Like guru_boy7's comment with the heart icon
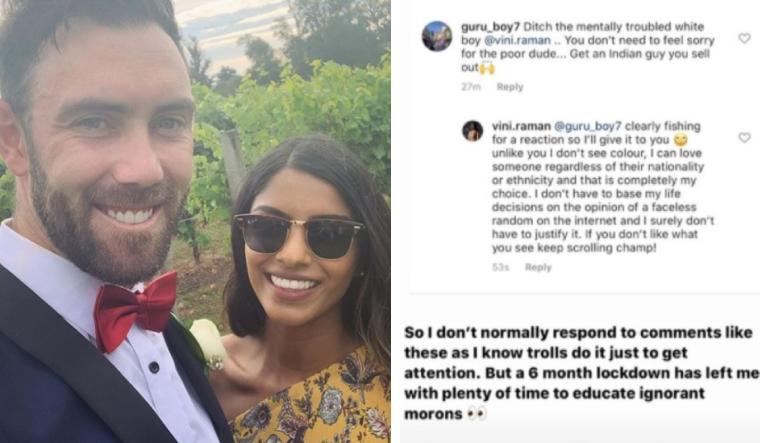 (x=744, y=38)
